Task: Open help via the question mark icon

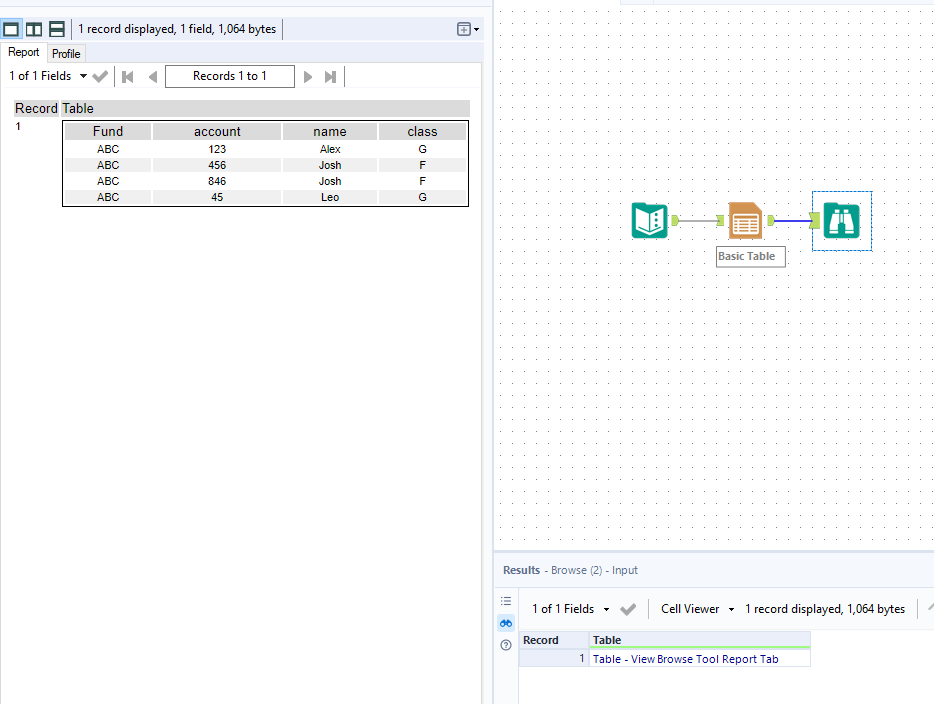Action: [x=506, y=645]
